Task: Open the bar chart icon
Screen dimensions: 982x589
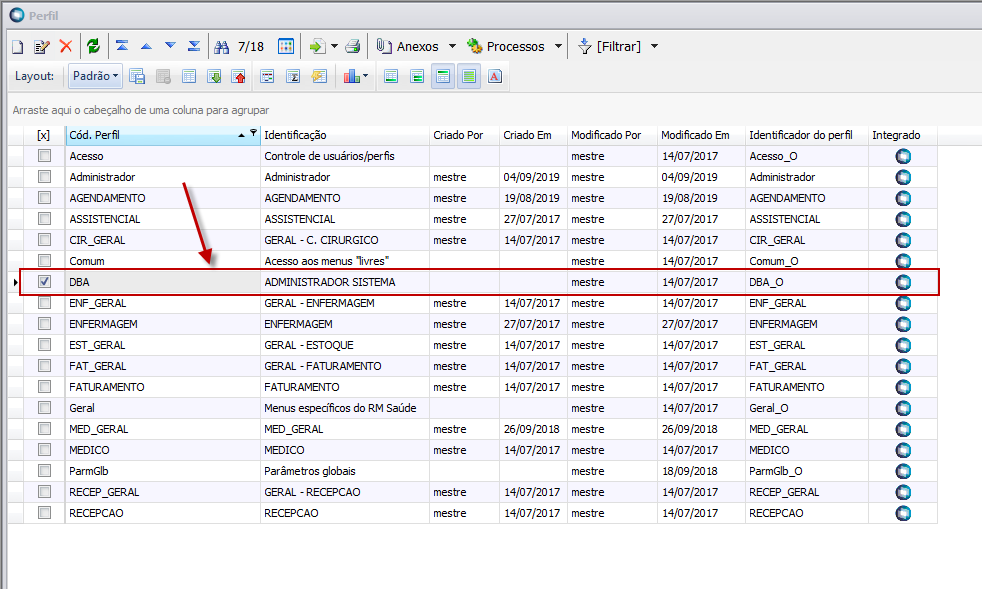Action: click(351, 76)
